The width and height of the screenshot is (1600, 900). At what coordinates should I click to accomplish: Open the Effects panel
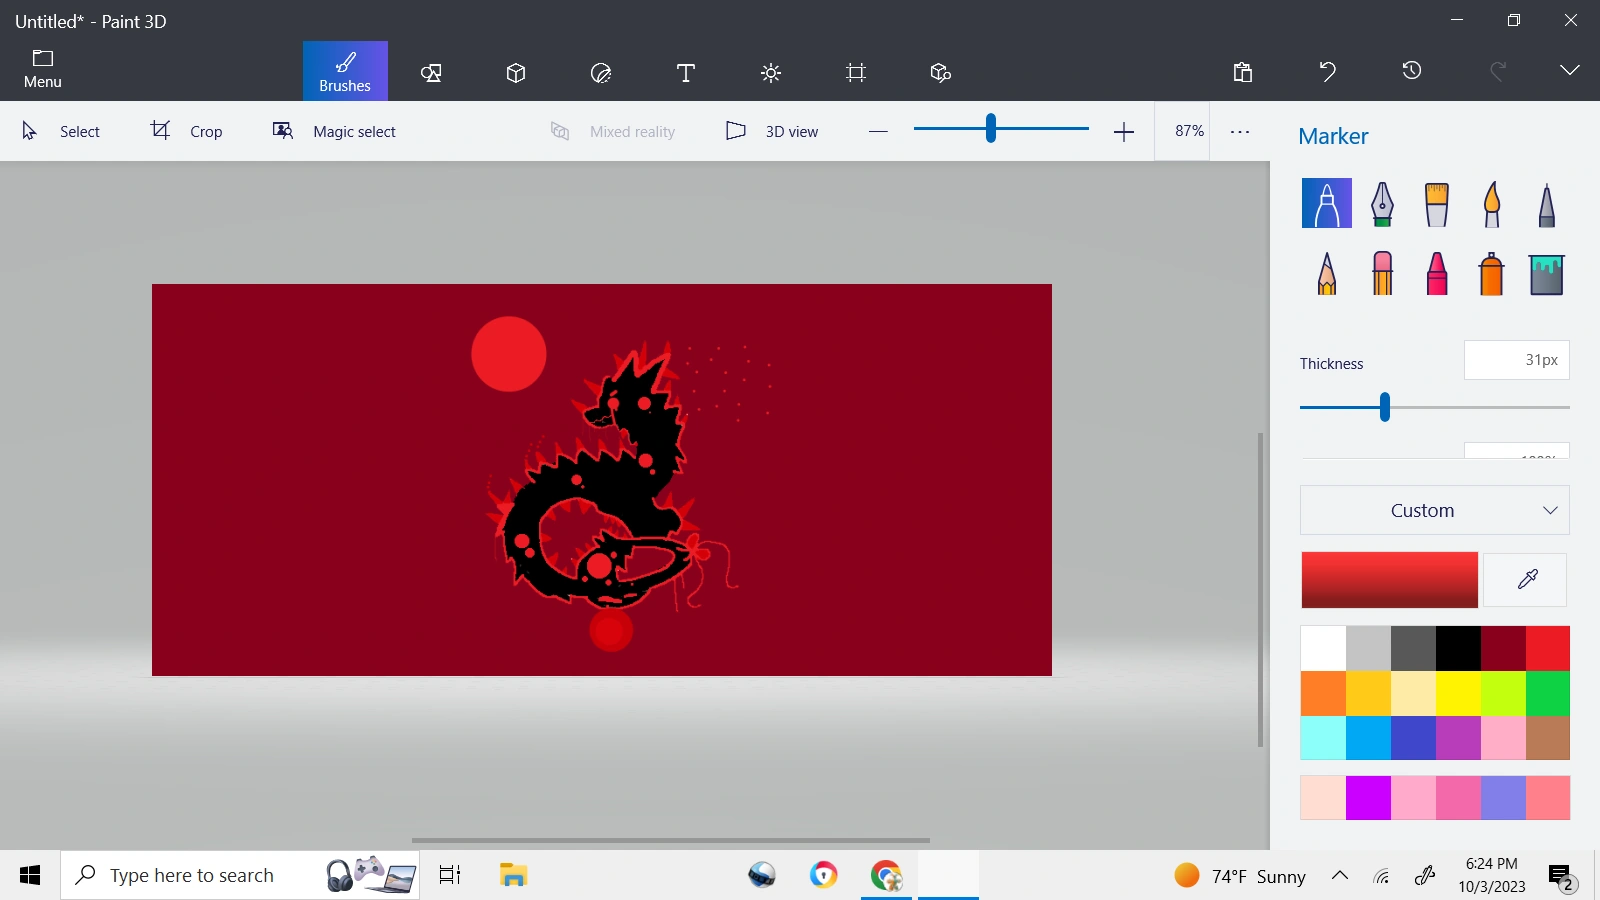tap(771, 72)
